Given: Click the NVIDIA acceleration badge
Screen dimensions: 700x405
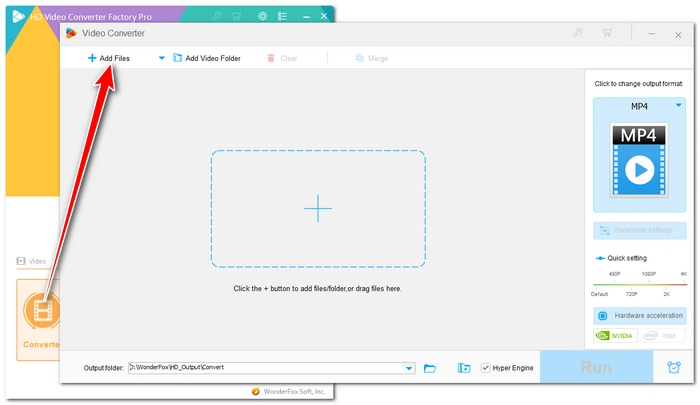Looking at the screenshot, I should coord(615,335).
